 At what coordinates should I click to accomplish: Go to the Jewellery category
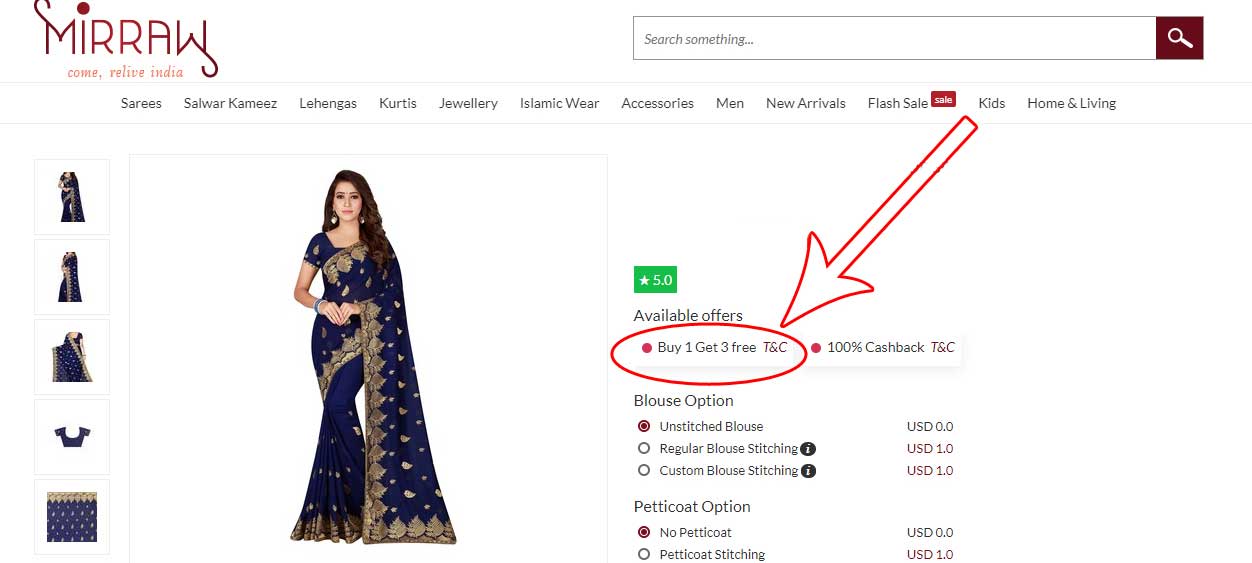click(x=468, y=103)
